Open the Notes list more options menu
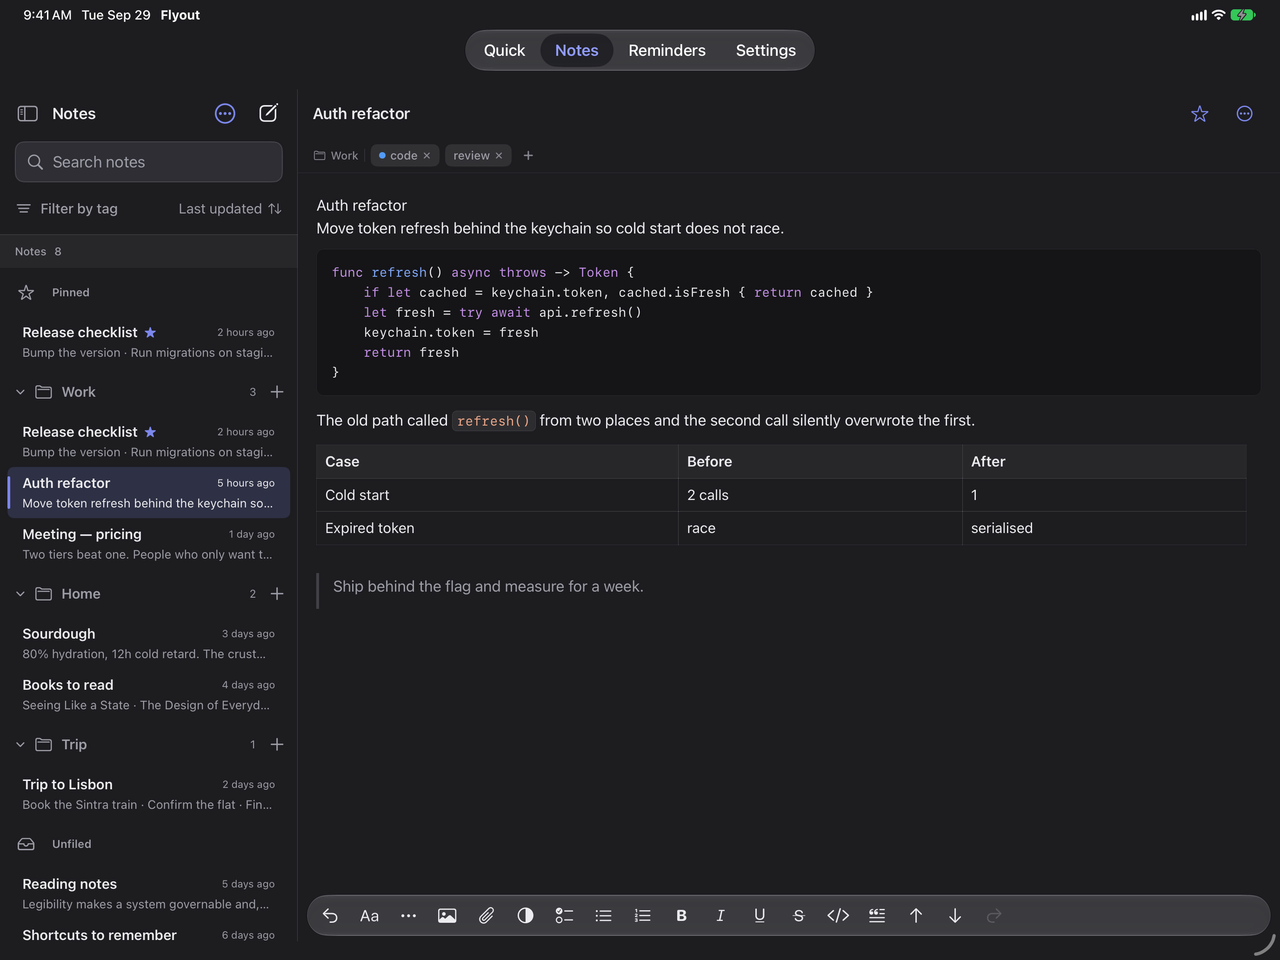The image size is (1280, 960). point(225,114)
